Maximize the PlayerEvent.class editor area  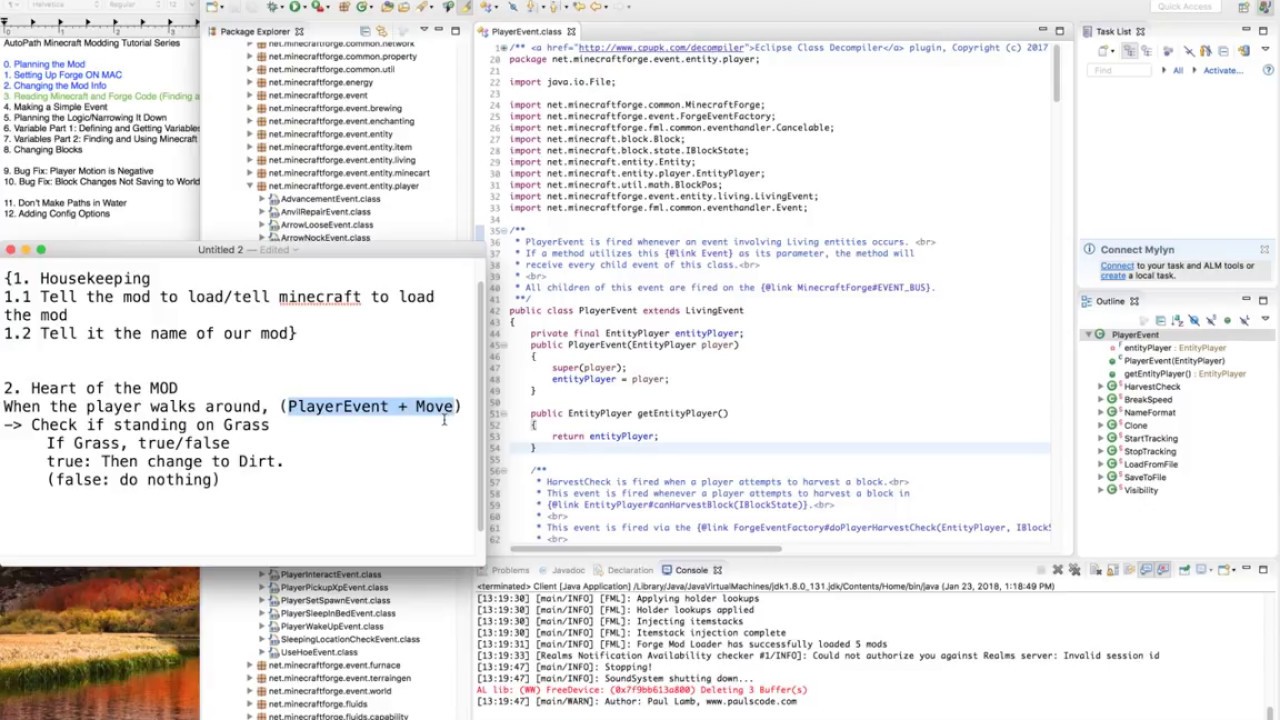tap(1060, 31)
